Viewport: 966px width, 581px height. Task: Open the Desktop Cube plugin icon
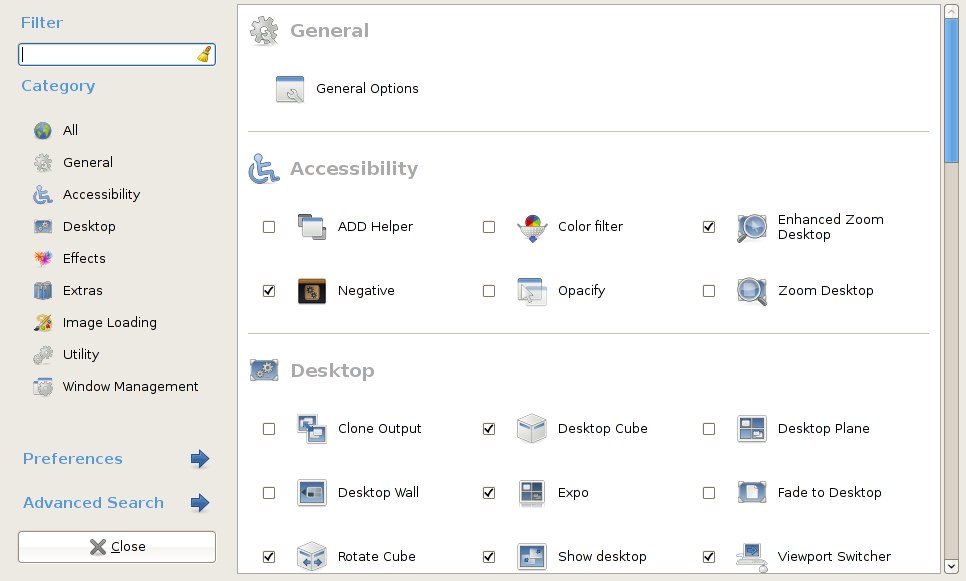pos(532,429)
